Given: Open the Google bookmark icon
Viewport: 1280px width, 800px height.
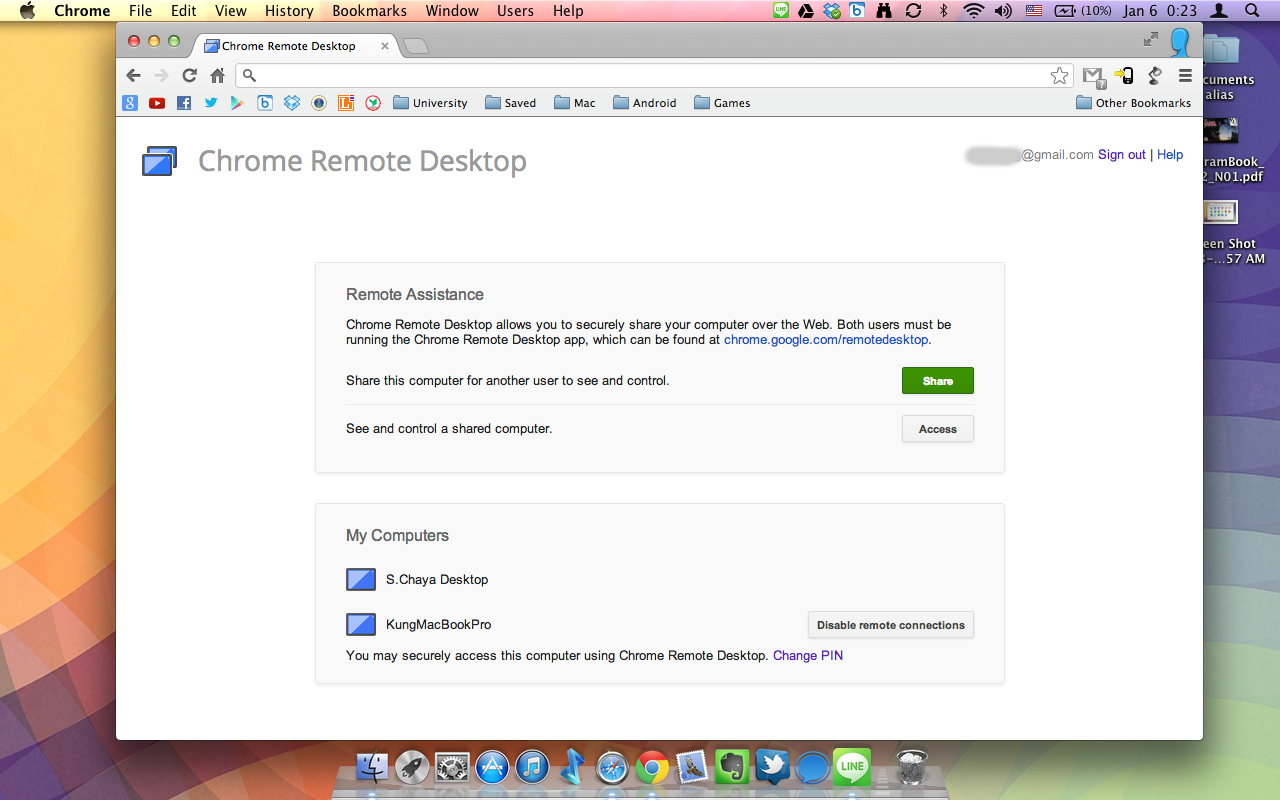Looking at the screenshot, I should tap(130, 103).
